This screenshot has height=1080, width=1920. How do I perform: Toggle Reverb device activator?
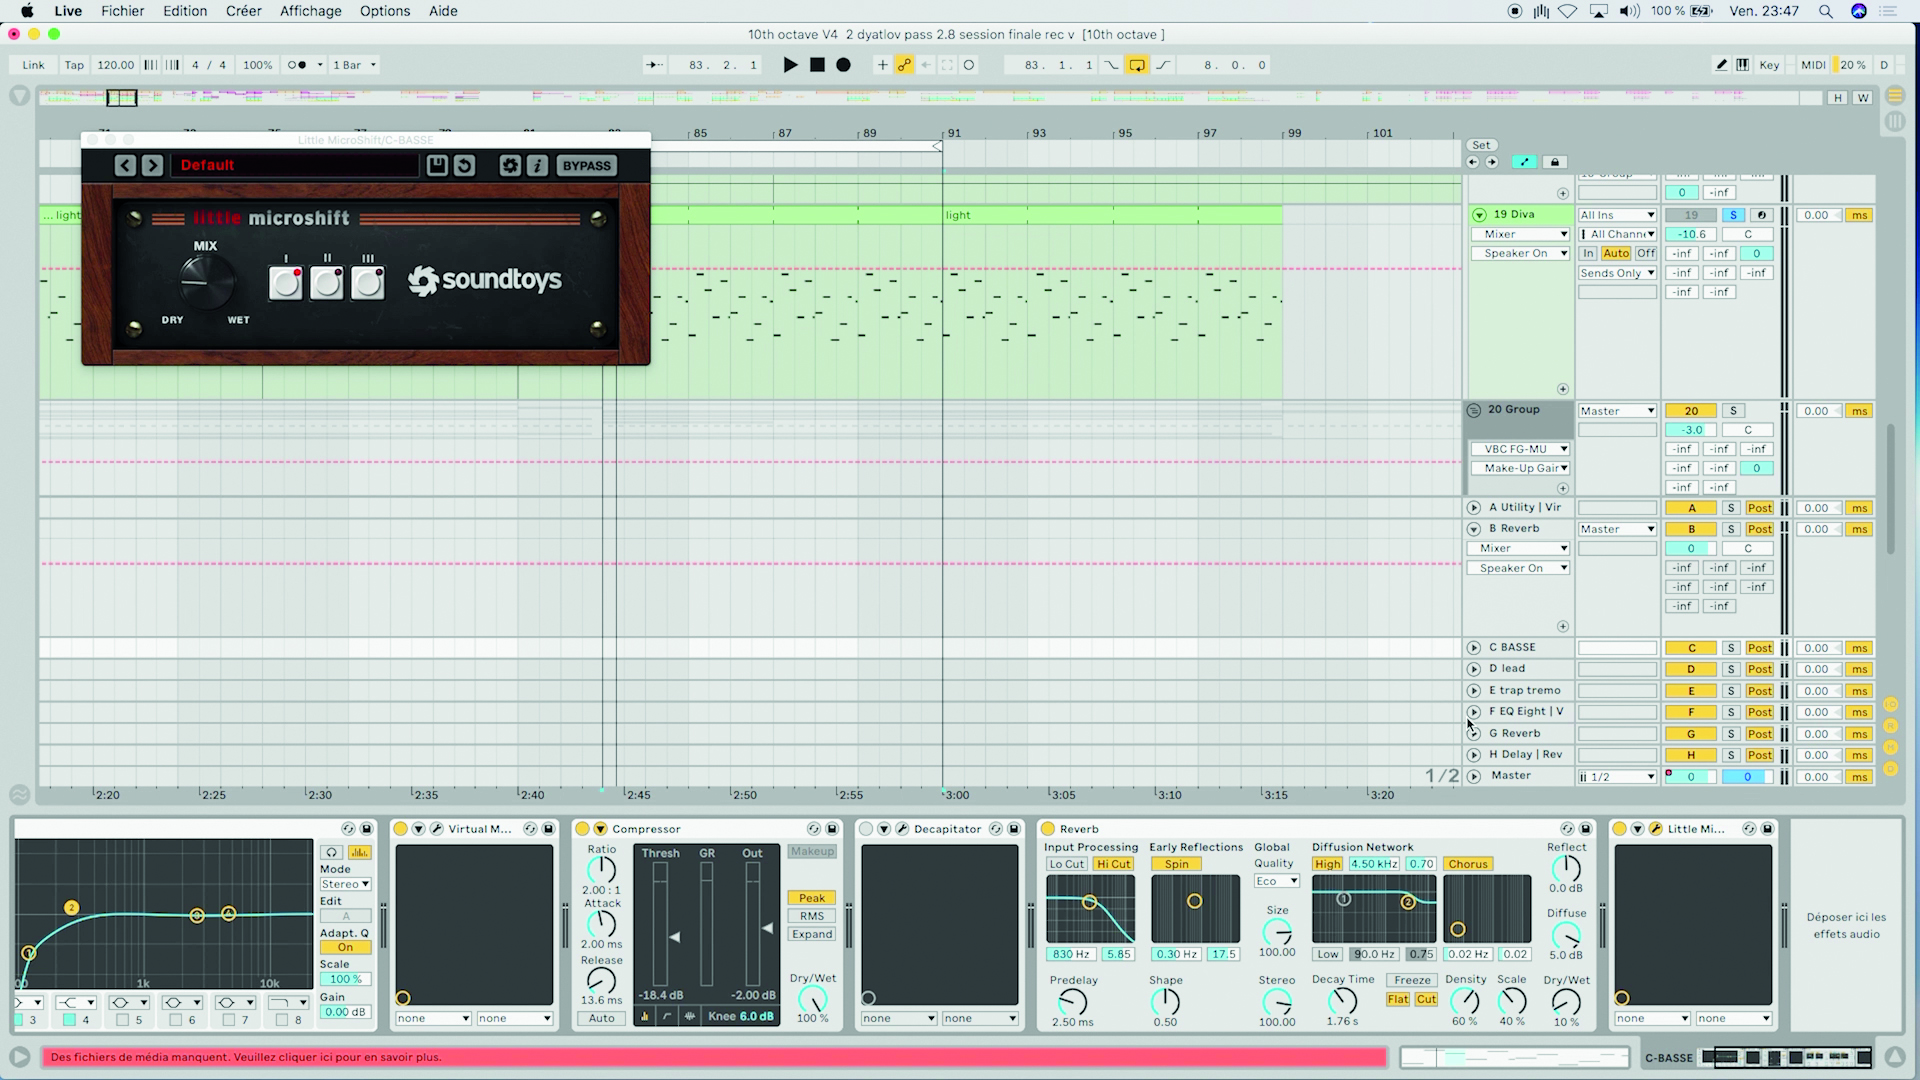1048,829
